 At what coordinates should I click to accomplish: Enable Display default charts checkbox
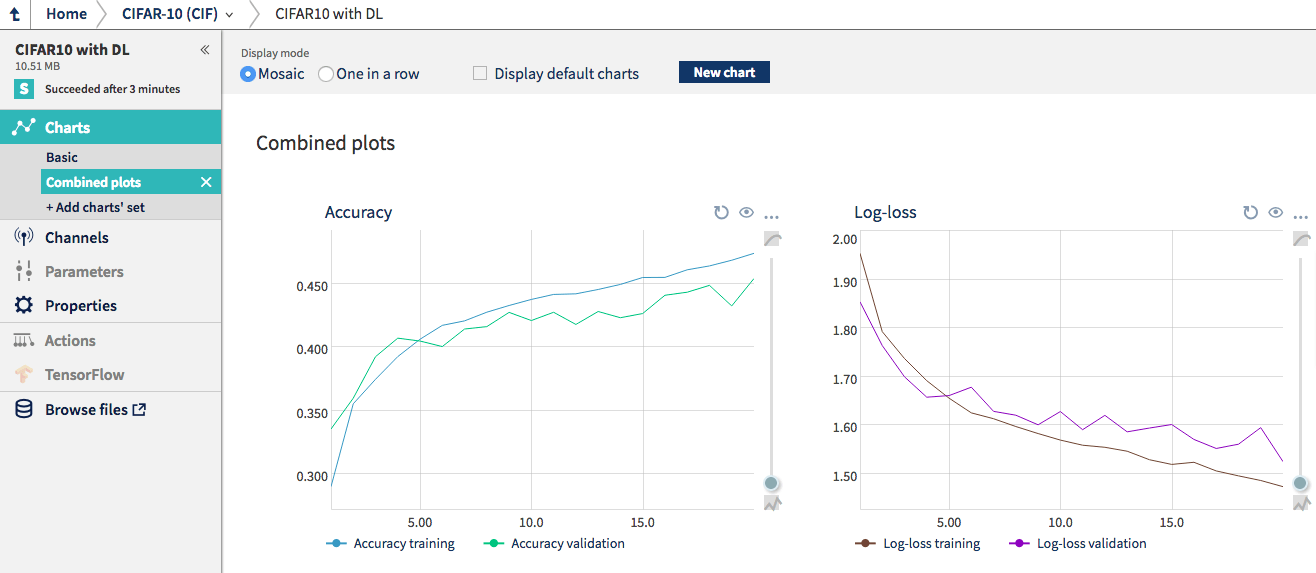pos(480,74)
